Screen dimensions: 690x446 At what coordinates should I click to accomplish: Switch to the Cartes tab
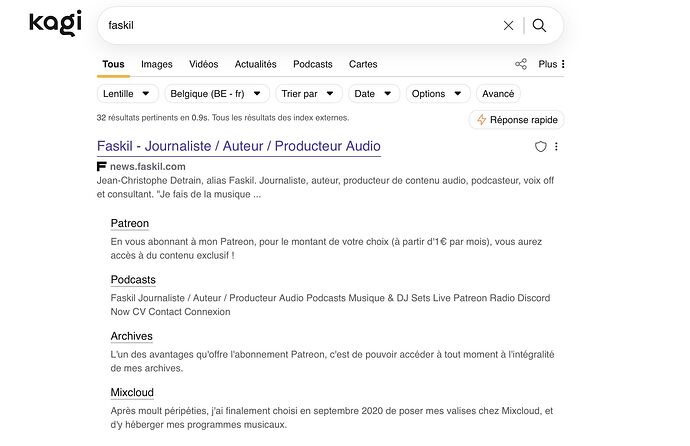click(x=363, y=64)
